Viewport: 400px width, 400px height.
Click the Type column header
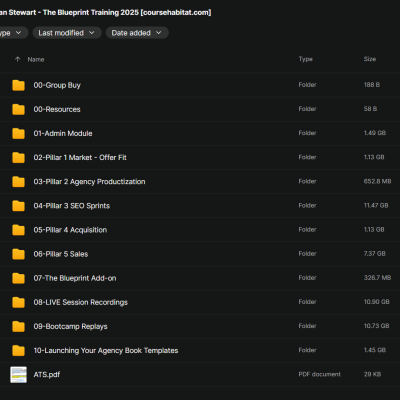pos(306,59)
